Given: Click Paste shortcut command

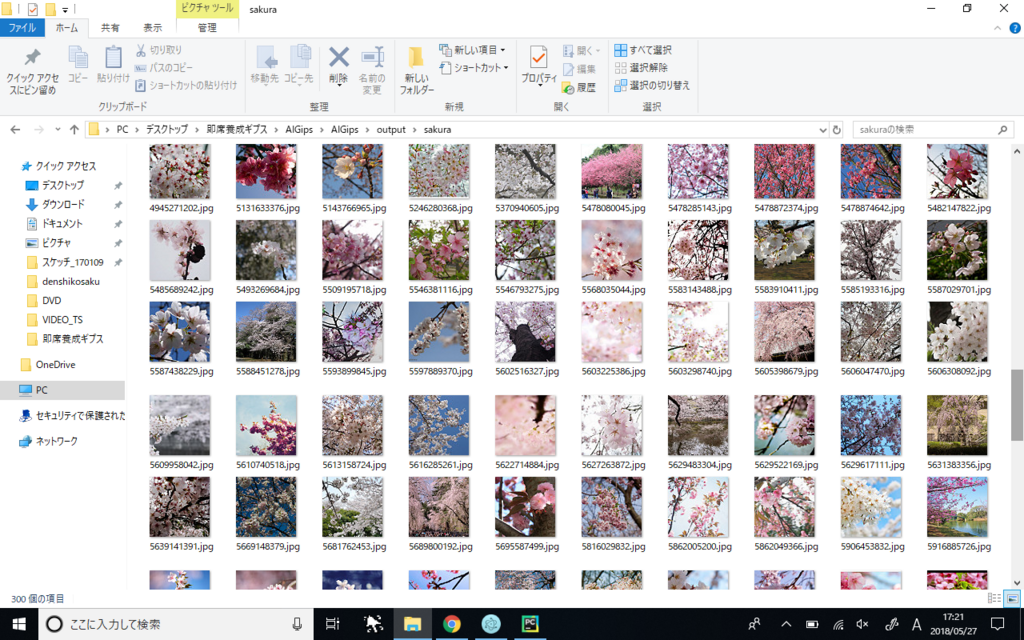Looking at the screenshot, I should click(186, 85).
